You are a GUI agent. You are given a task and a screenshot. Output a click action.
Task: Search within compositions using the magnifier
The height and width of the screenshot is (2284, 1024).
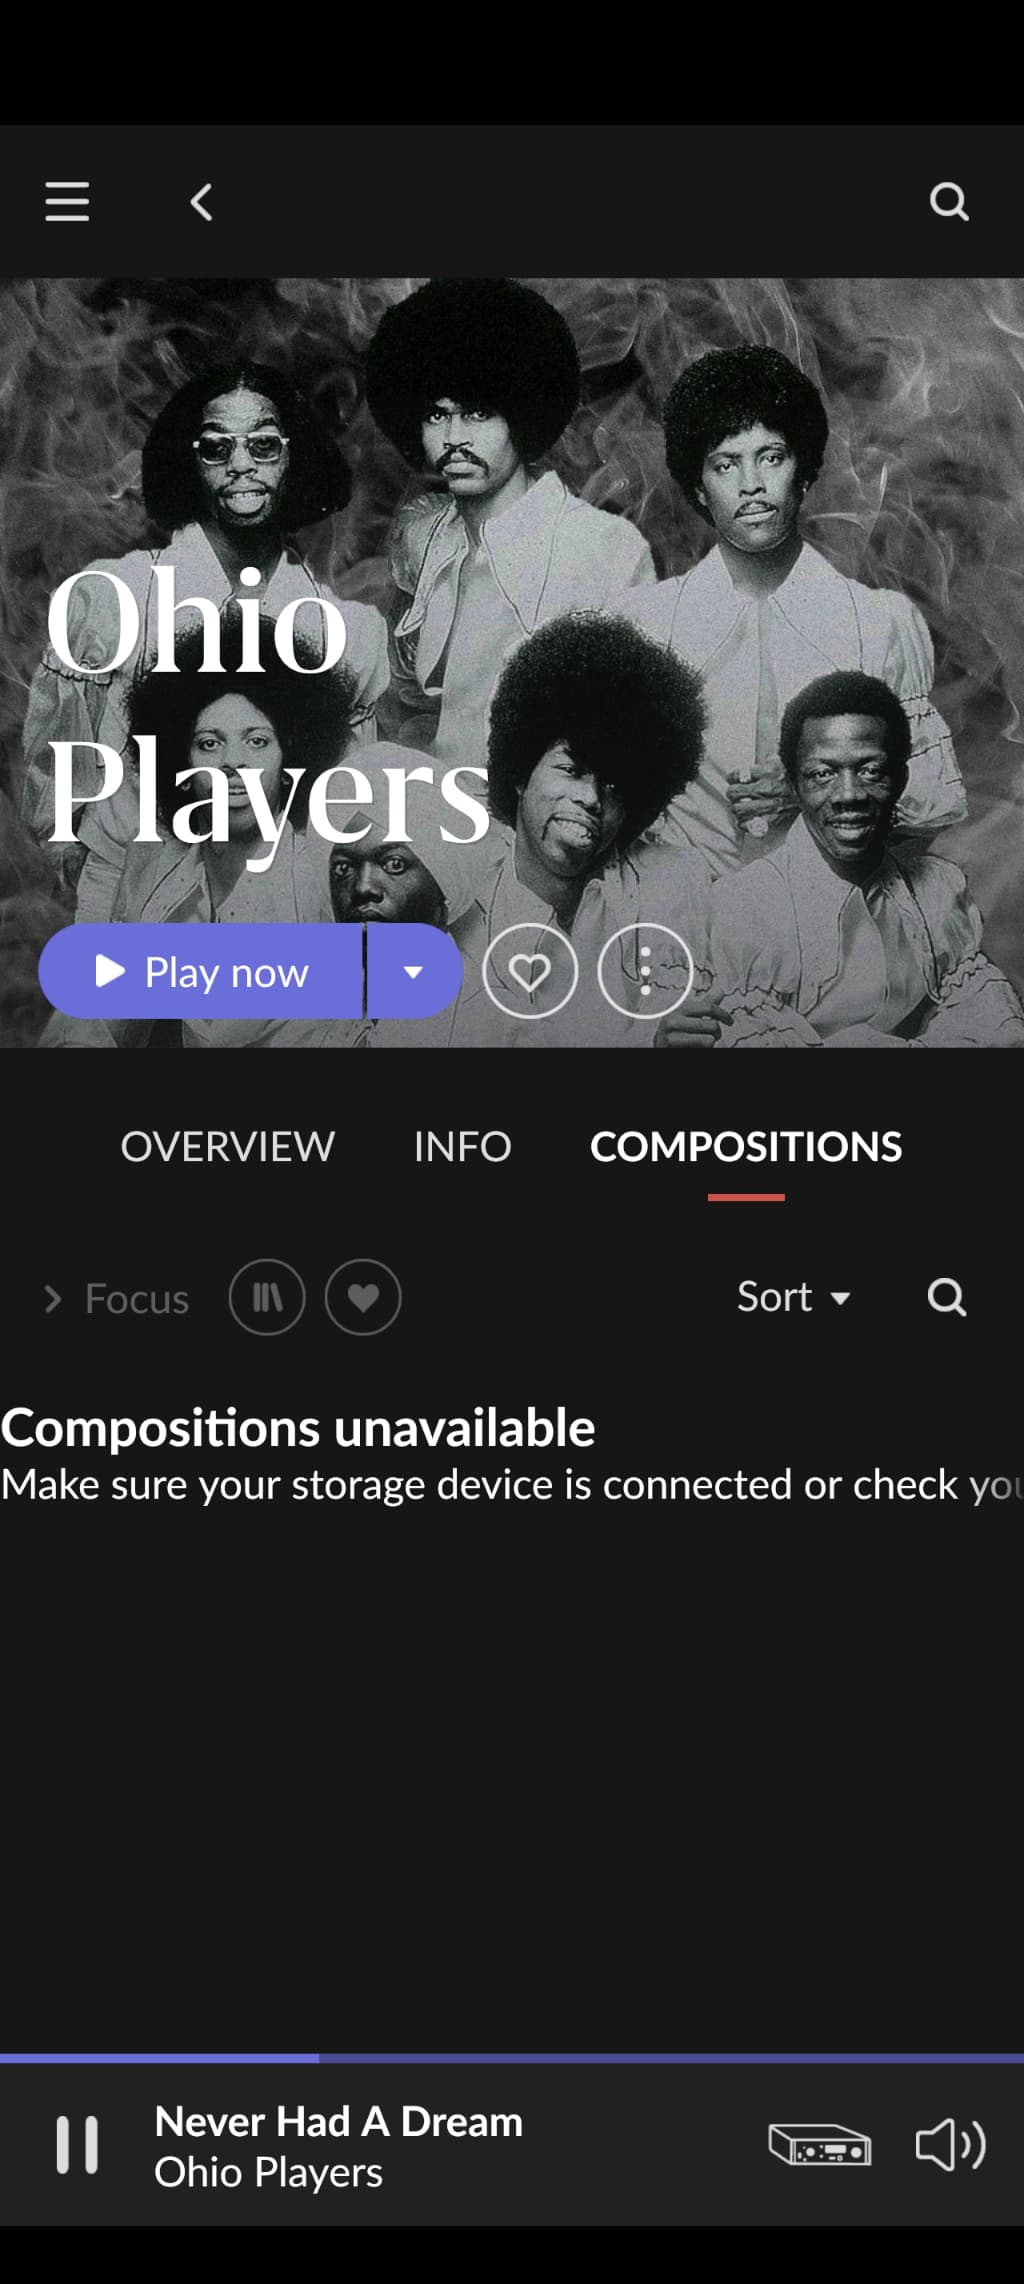946,1297
